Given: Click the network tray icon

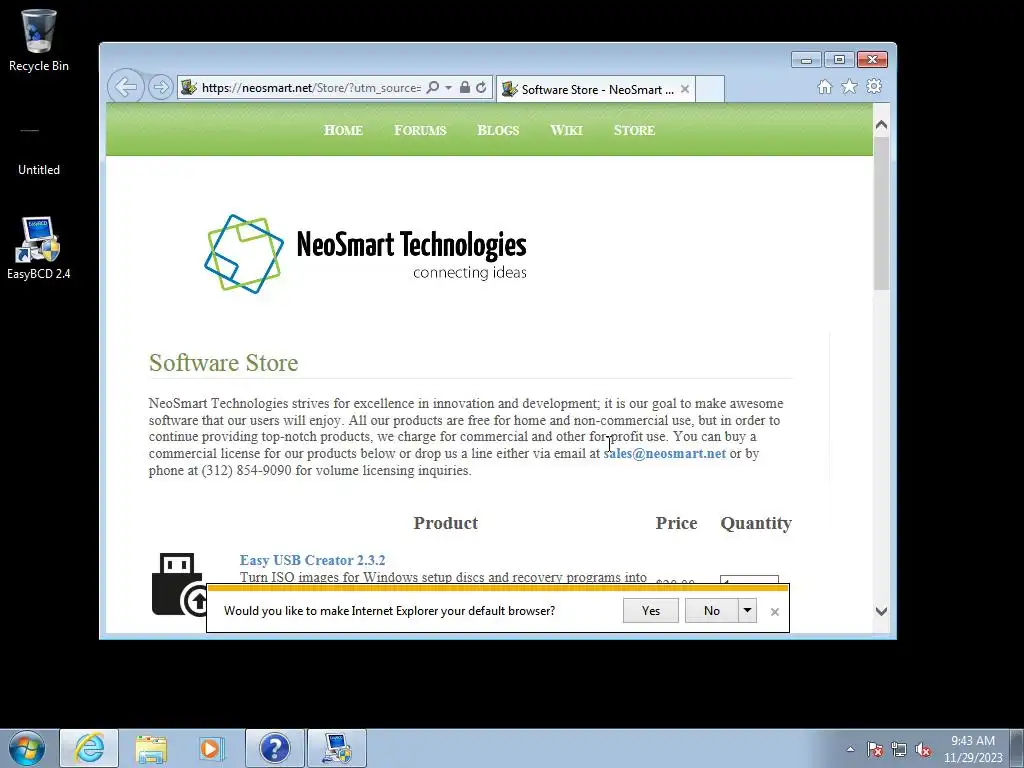Looking at the screenshot, I should pos(899,749).
